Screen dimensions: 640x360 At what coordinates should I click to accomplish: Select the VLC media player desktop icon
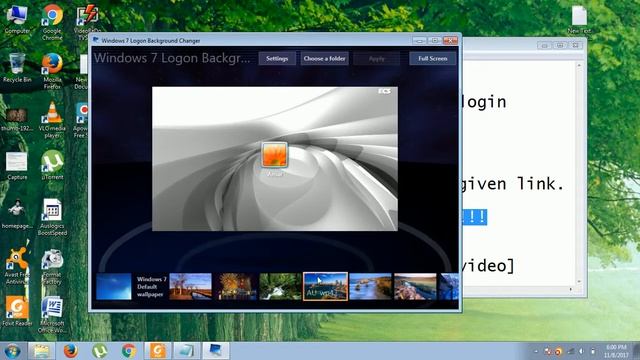[x=52, y=120]
